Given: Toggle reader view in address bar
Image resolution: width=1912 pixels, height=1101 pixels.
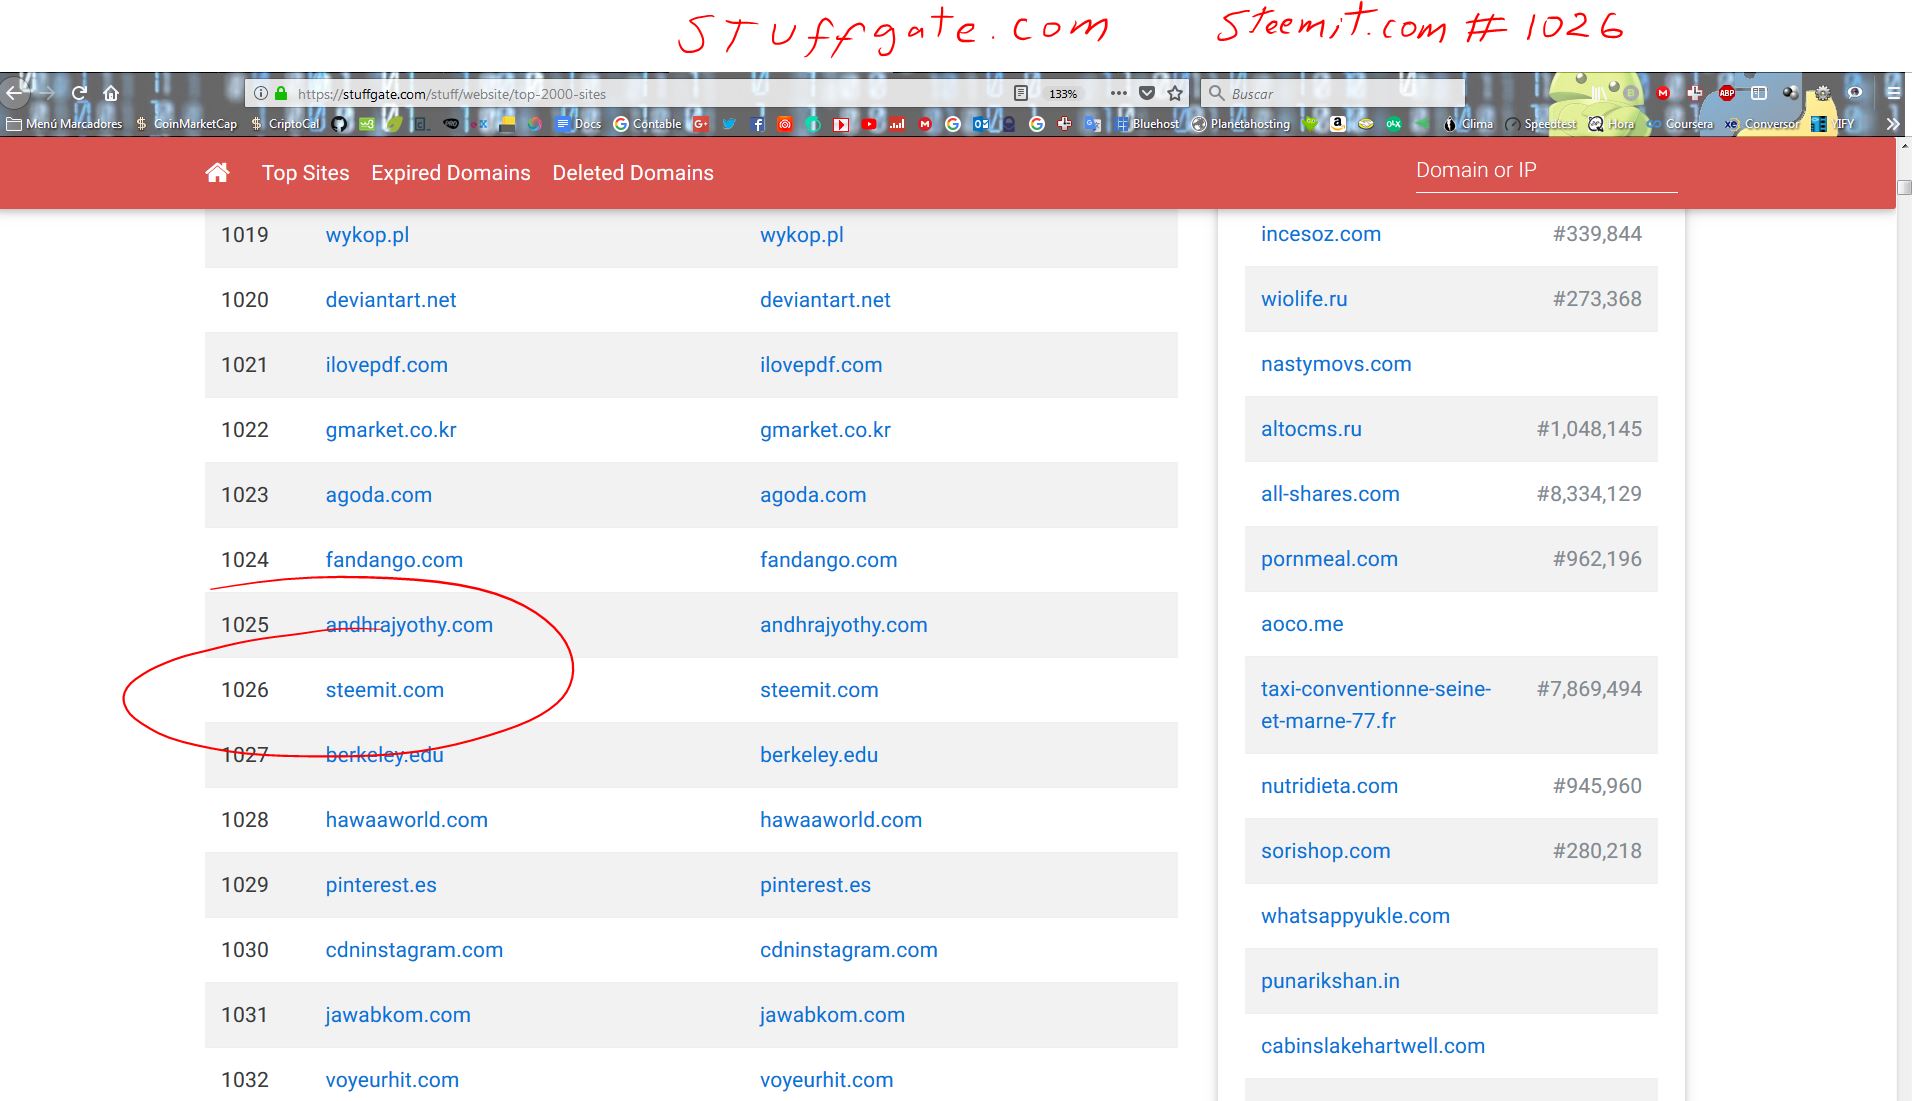Looking at the screenshot, I should (1020, 93).
